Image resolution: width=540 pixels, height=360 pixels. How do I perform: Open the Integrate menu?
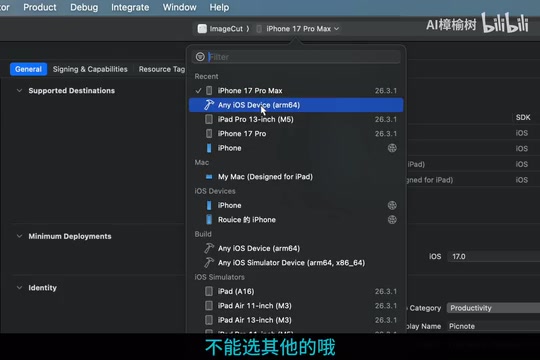point(130,7)
